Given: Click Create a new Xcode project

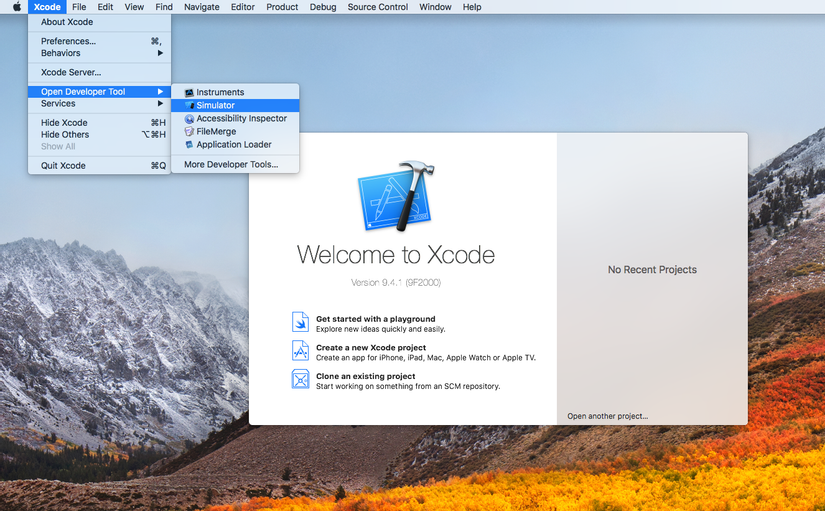Looking at the screenshot, I should (x=371, y=347).
